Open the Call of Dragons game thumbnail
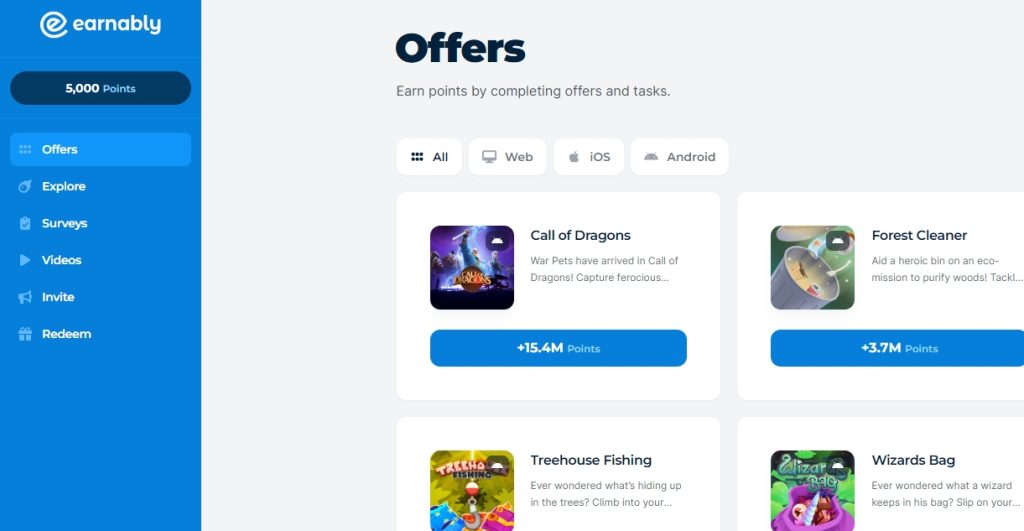Screen dimensions: 1024x531 click(x=472, y=268)
